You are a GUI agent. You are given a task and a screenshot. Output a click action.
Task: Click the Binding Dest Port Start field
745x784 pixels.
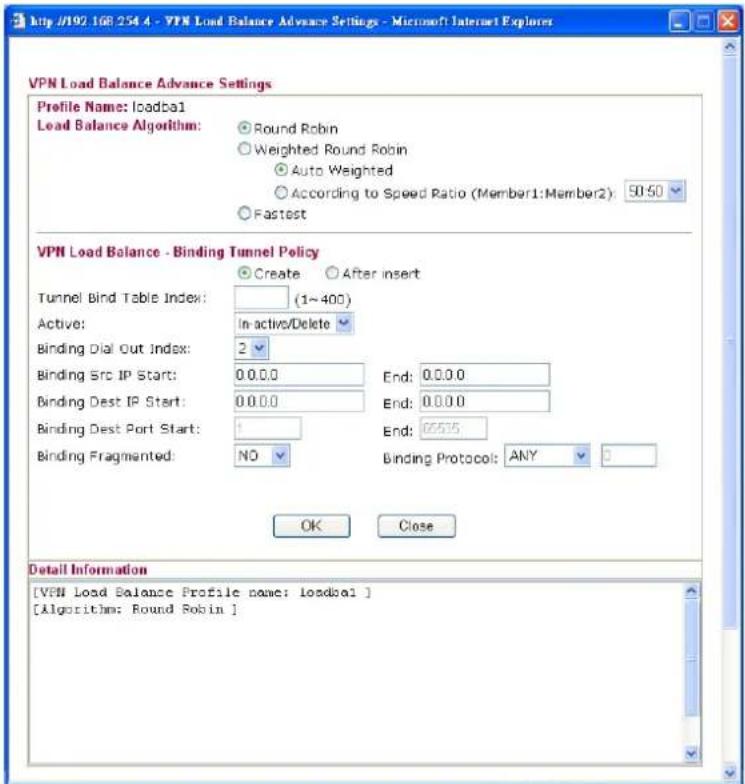[x=268, y=428]
